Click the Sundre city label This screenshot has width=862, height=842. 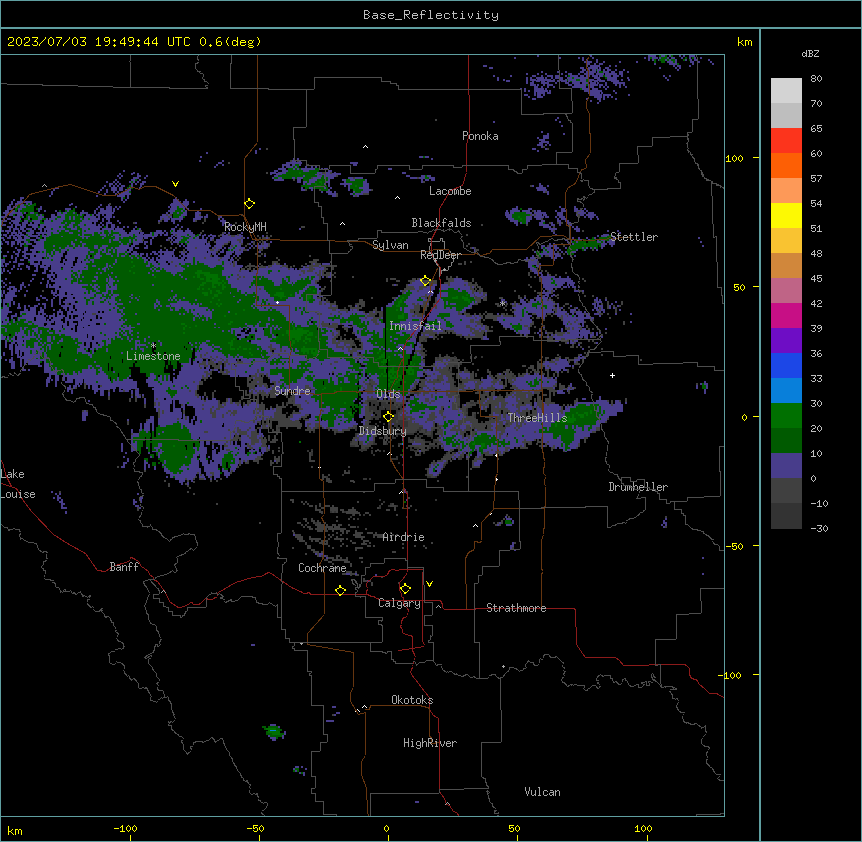[x=292, y=391]
